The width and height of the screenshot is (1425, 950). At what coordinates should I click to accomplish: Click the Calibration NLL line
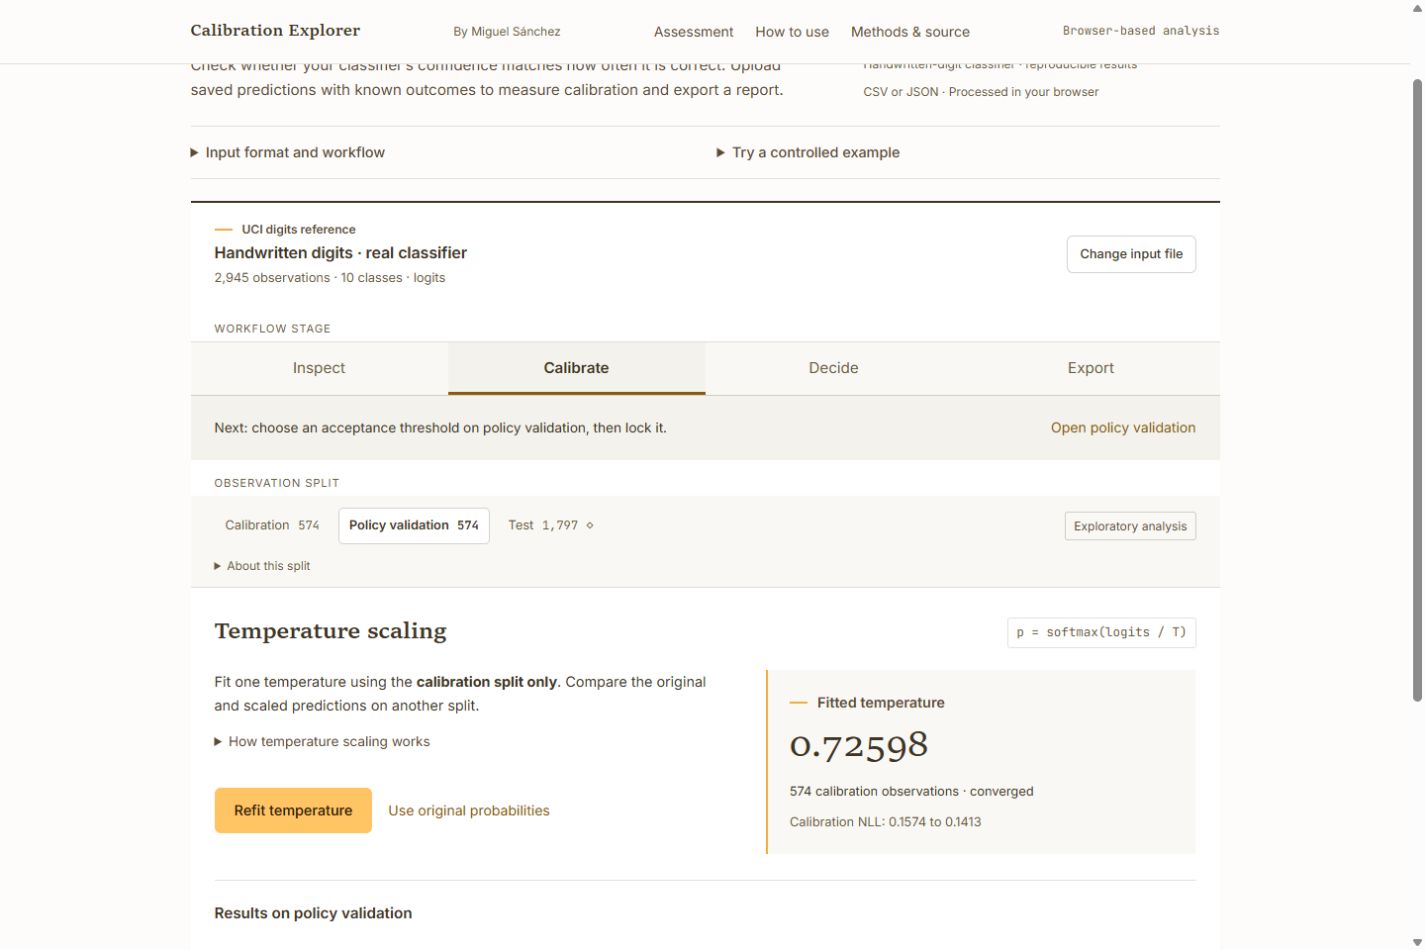885,822
